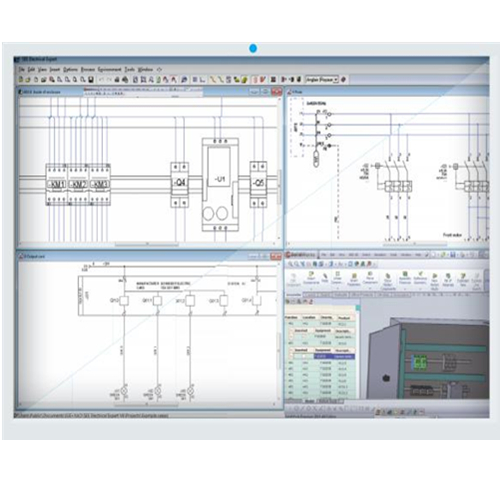The height and width of the screenshot is (500, 500).
Task: Click the horizontal scrollbar of enclosure window
Action: click(147, 244)
